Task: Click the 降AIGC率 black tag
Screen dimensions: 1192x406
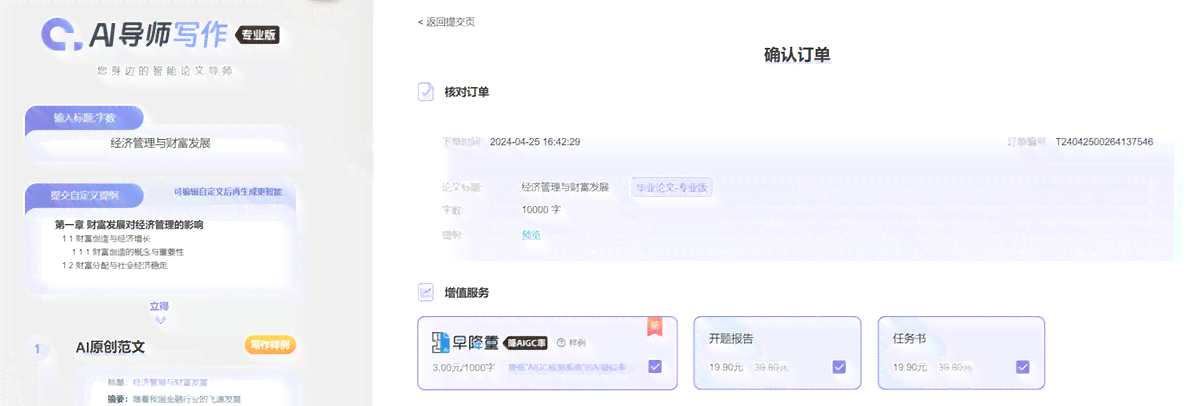Action: click(x=527, y=343)
